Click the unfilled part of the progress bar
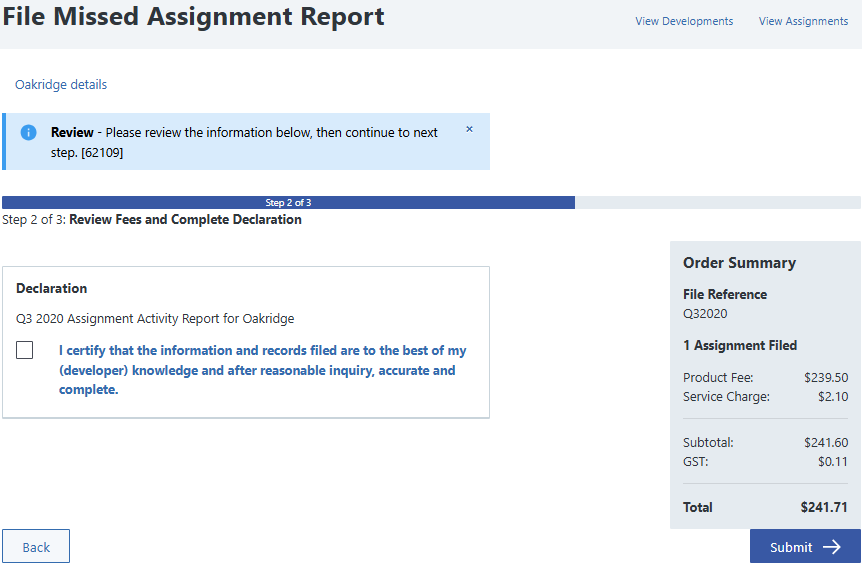 [717, 202]
